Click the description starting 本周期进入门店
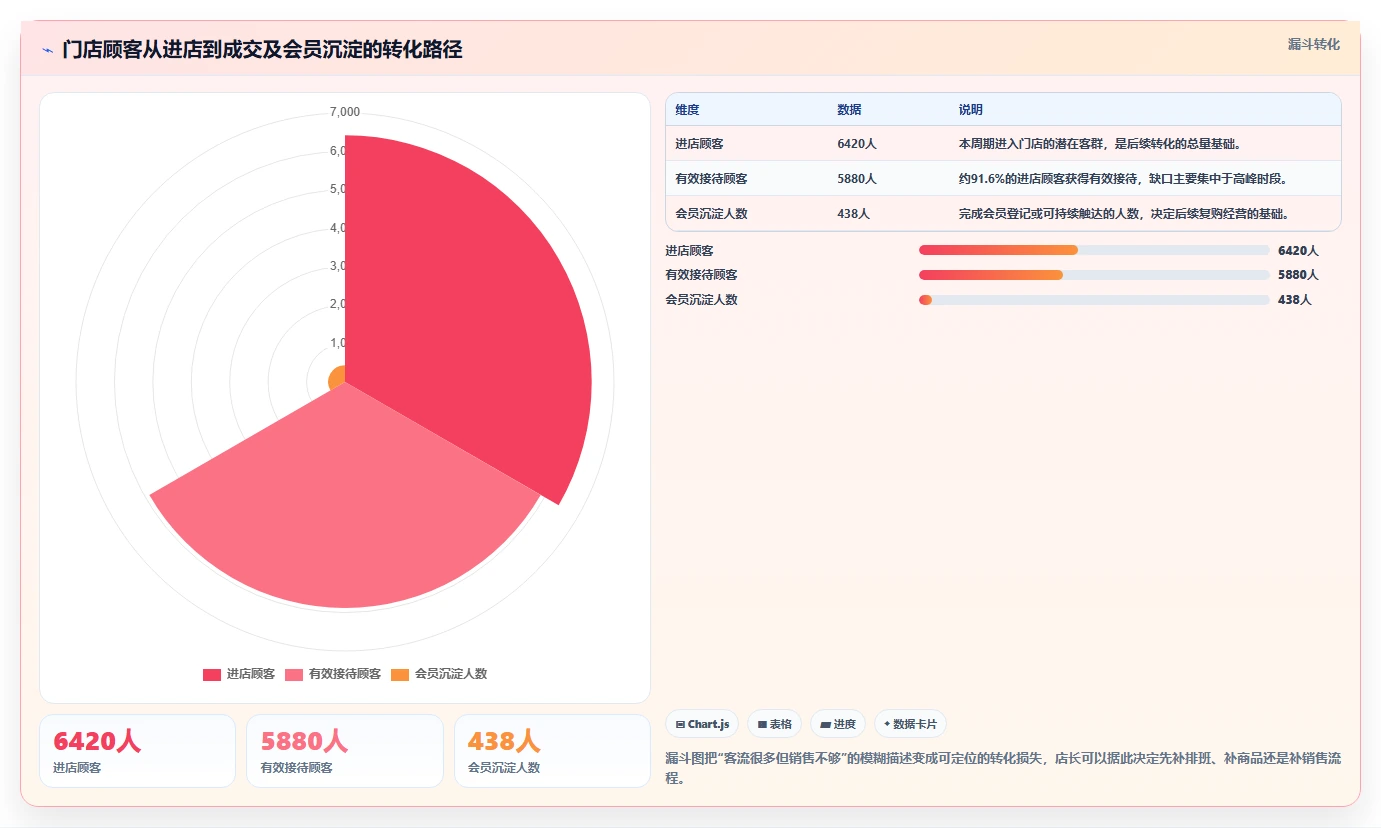Viewport: 1381px width, 828px height. coord(1100,144)
